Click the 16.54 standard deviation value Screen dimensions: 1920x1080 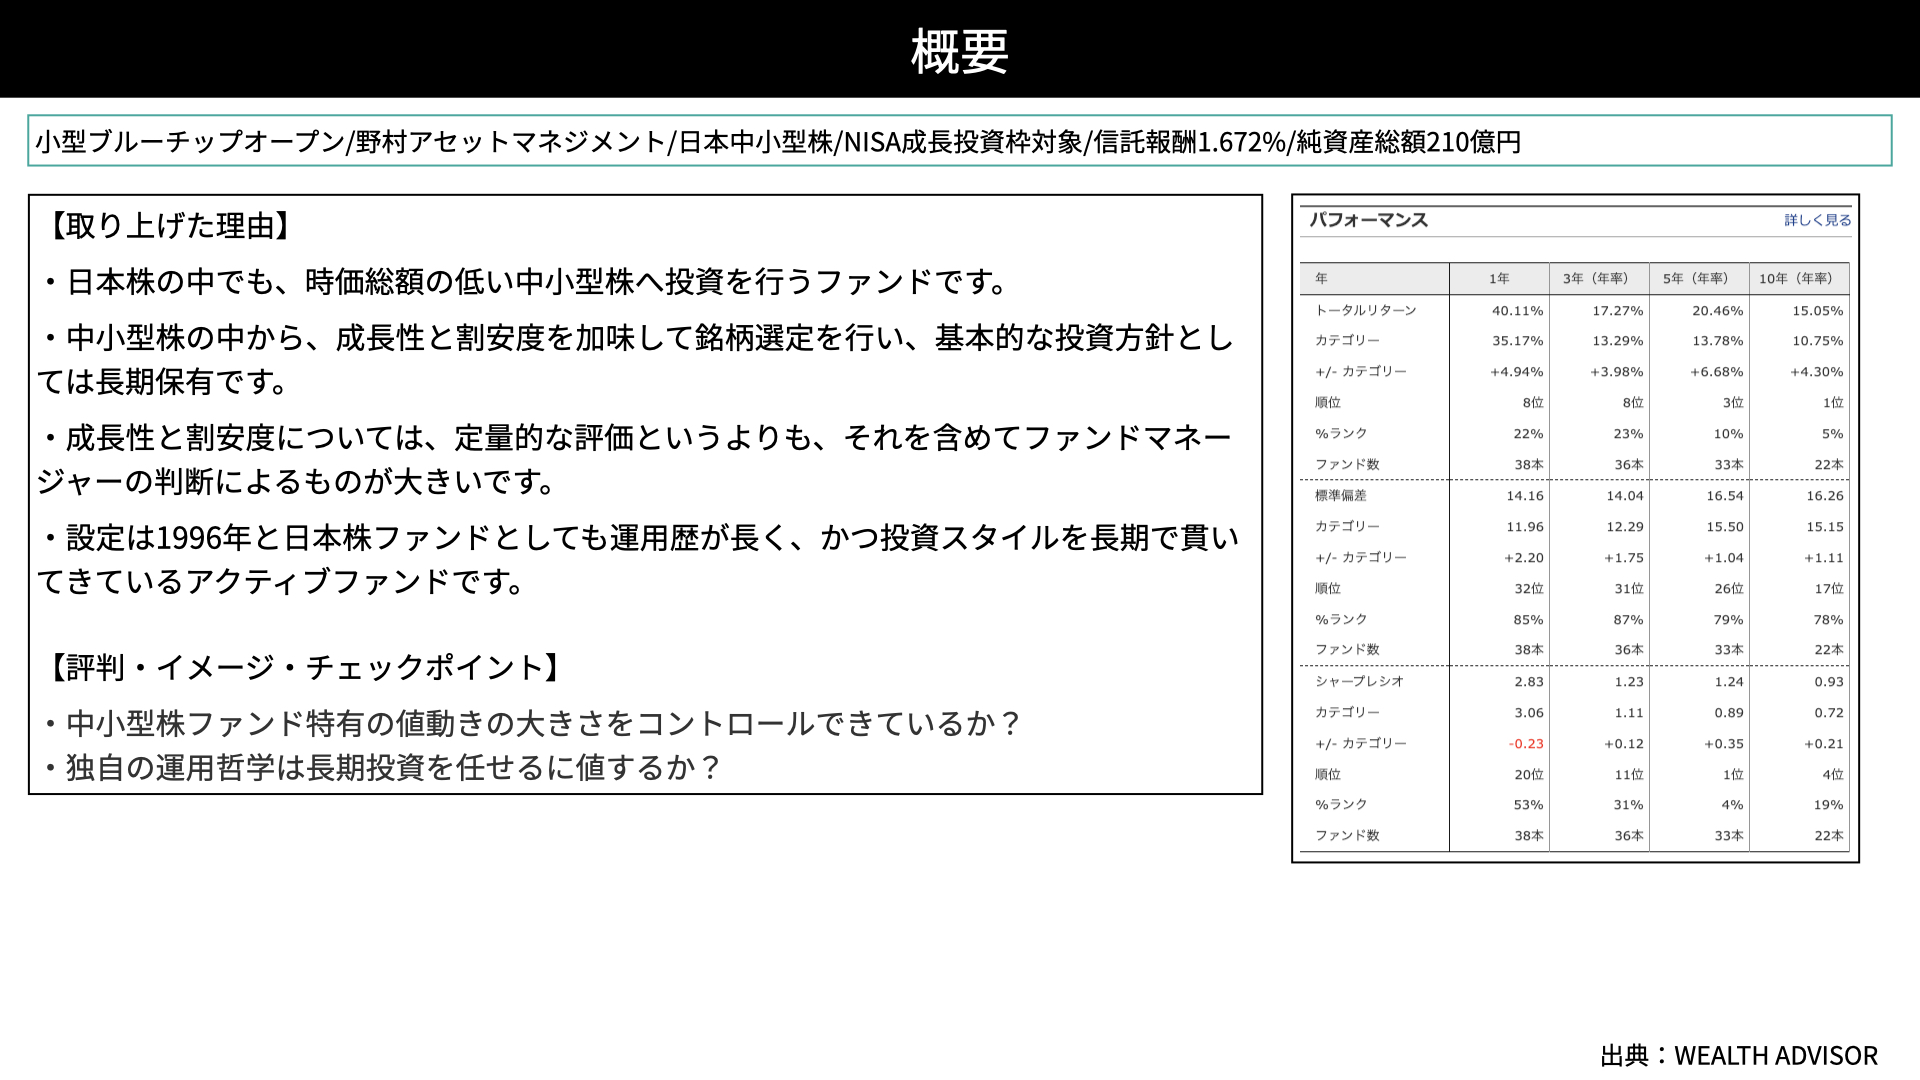[1725, 496]
